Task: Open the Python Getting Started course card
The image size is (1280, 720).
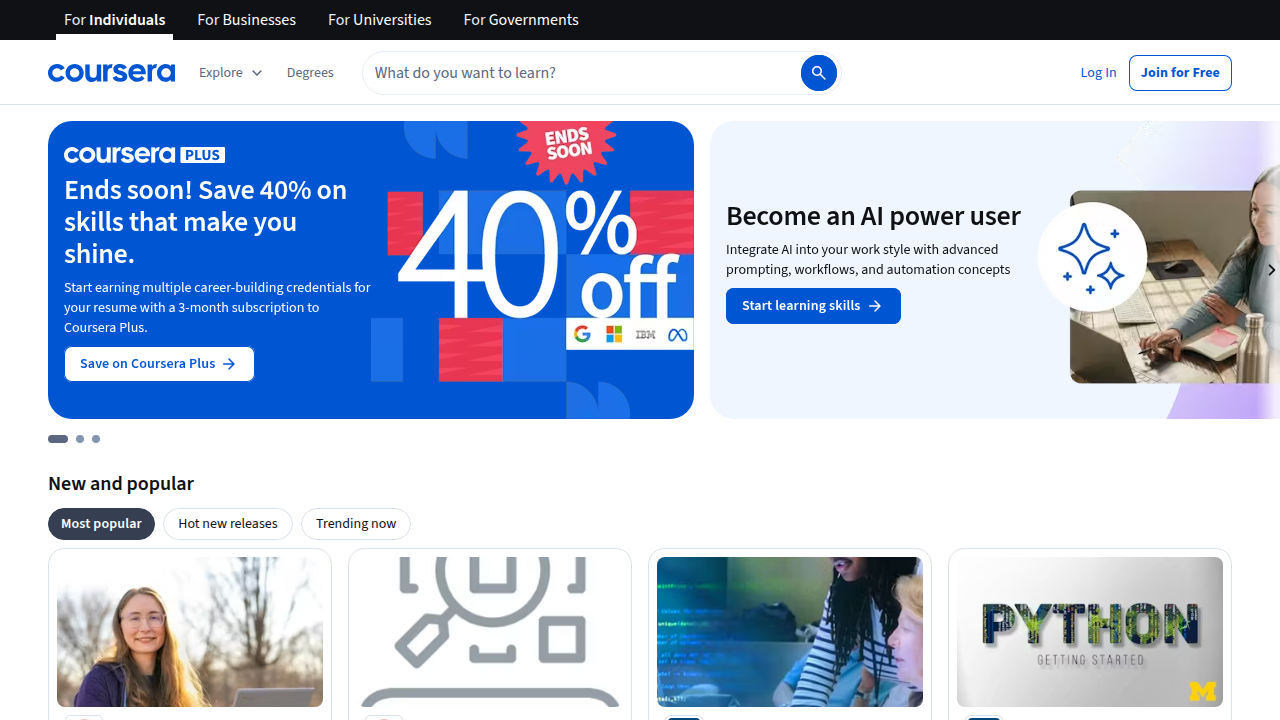Action: pyautogui.click(x=1090, y=634)
